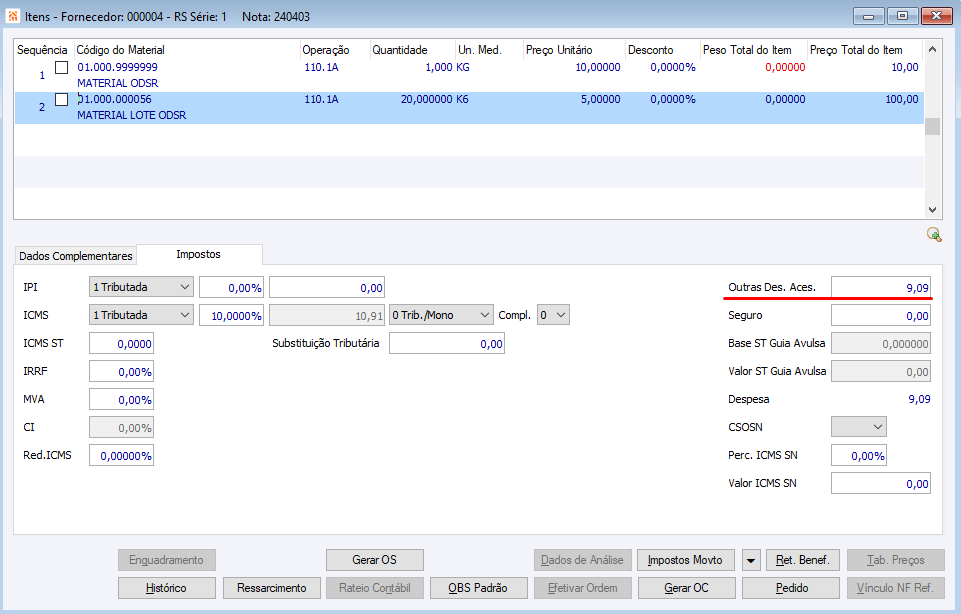Click the Ret. Benef. button

click(803, 560)
